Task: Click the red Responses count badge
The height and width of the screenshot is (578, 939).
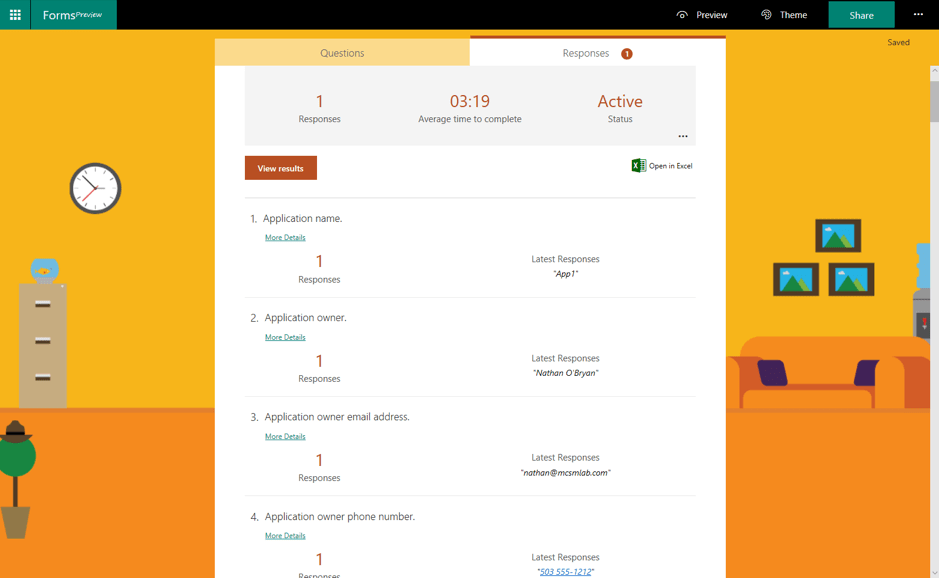Action: tap(627, 53)
